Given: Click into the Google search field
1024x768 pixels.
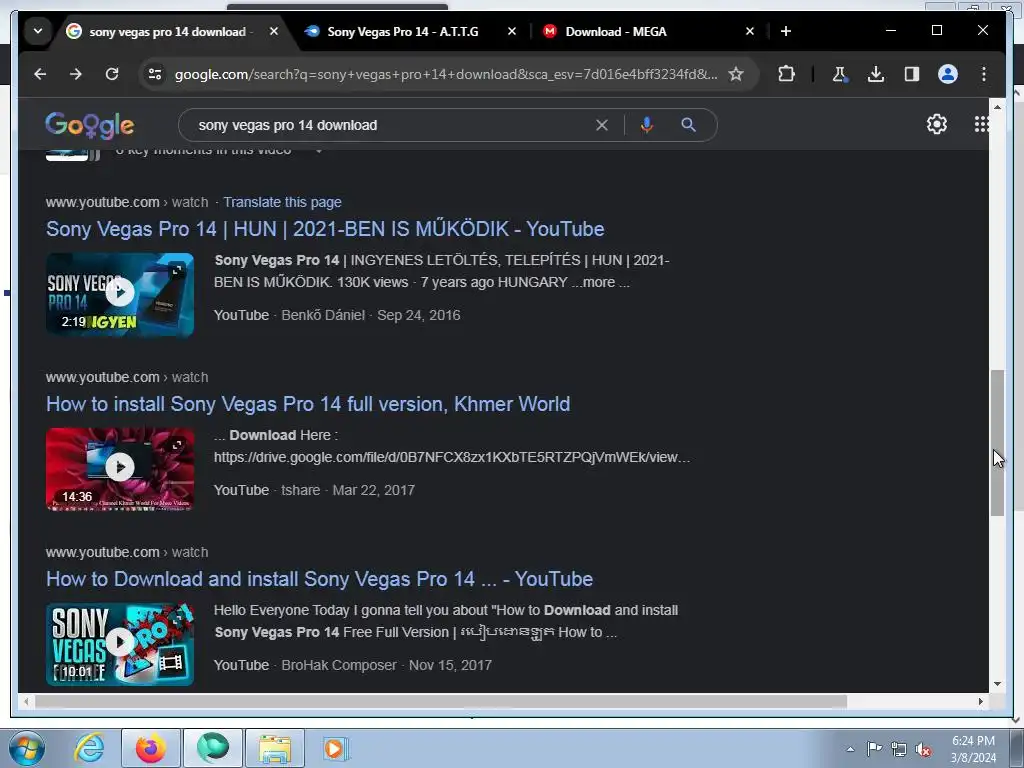Looking at the screenshot, I should 392,125.
